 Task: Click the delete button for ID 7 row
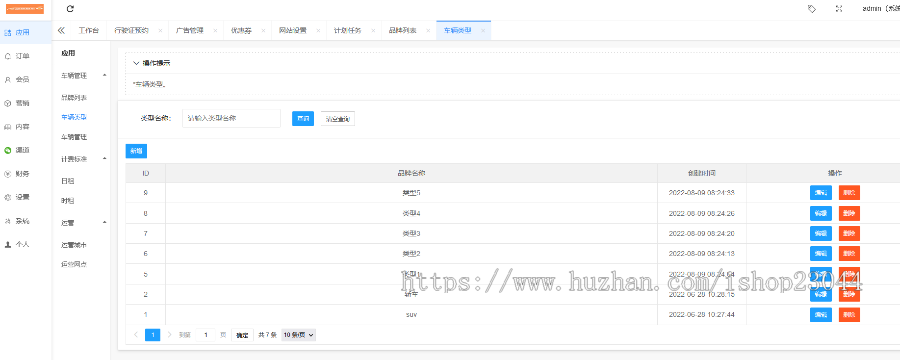pos(849,234)
